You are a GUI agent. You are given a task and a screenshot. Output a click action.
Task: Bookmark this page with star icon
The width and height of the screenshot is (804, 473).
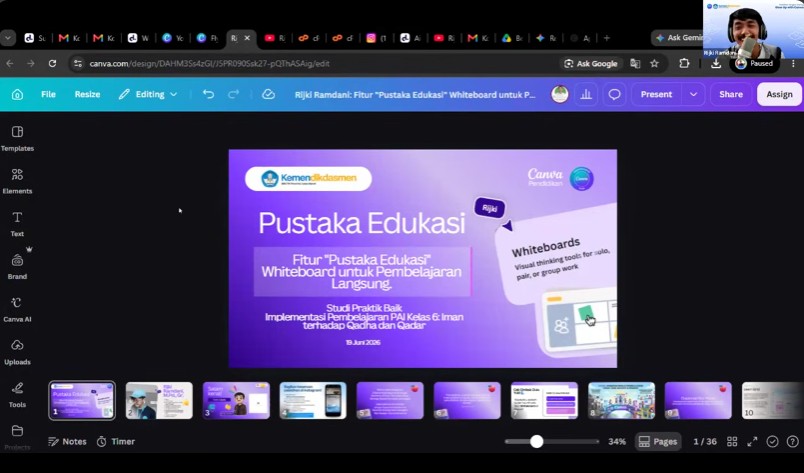tap(654, 64)
